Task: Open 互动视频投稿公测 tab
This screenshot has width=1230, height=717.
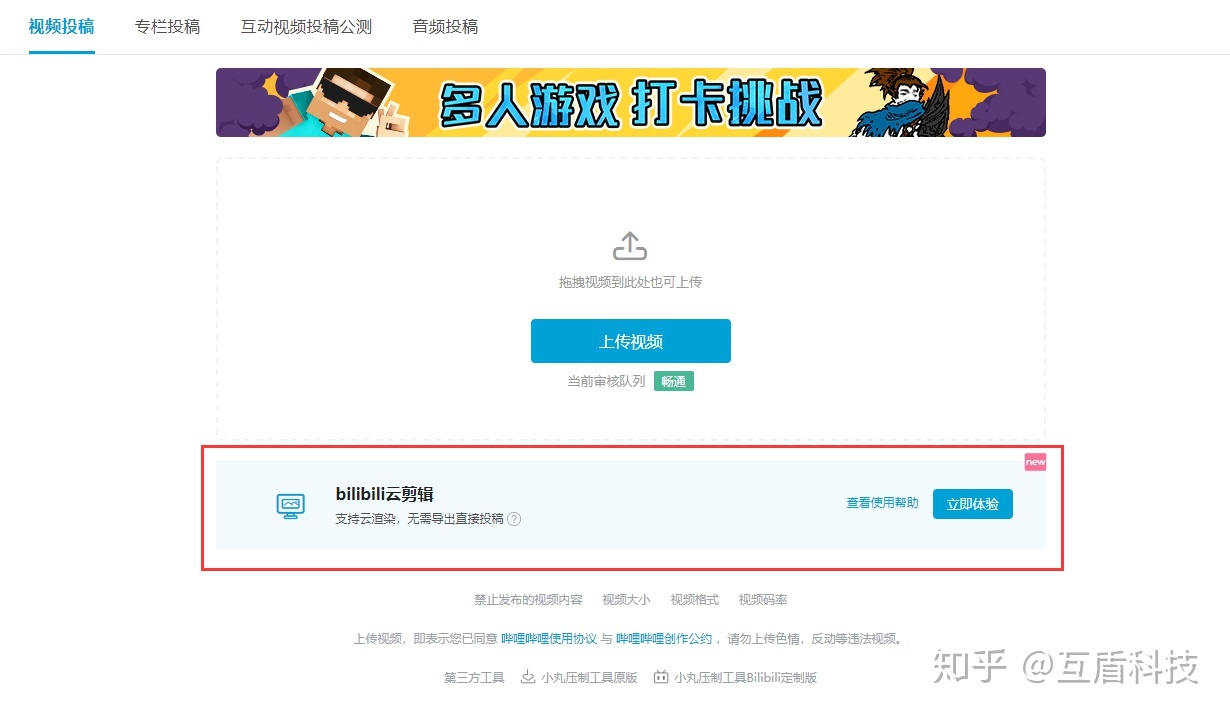Action: (306, 27)
